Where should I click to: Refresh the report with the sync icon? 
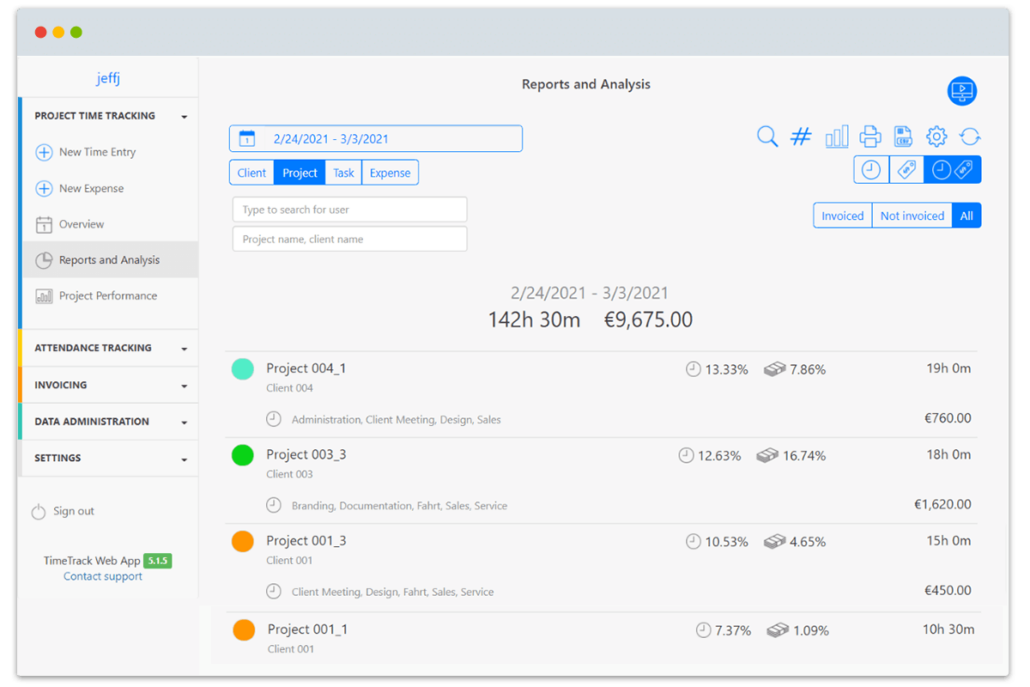coord(970,137)
